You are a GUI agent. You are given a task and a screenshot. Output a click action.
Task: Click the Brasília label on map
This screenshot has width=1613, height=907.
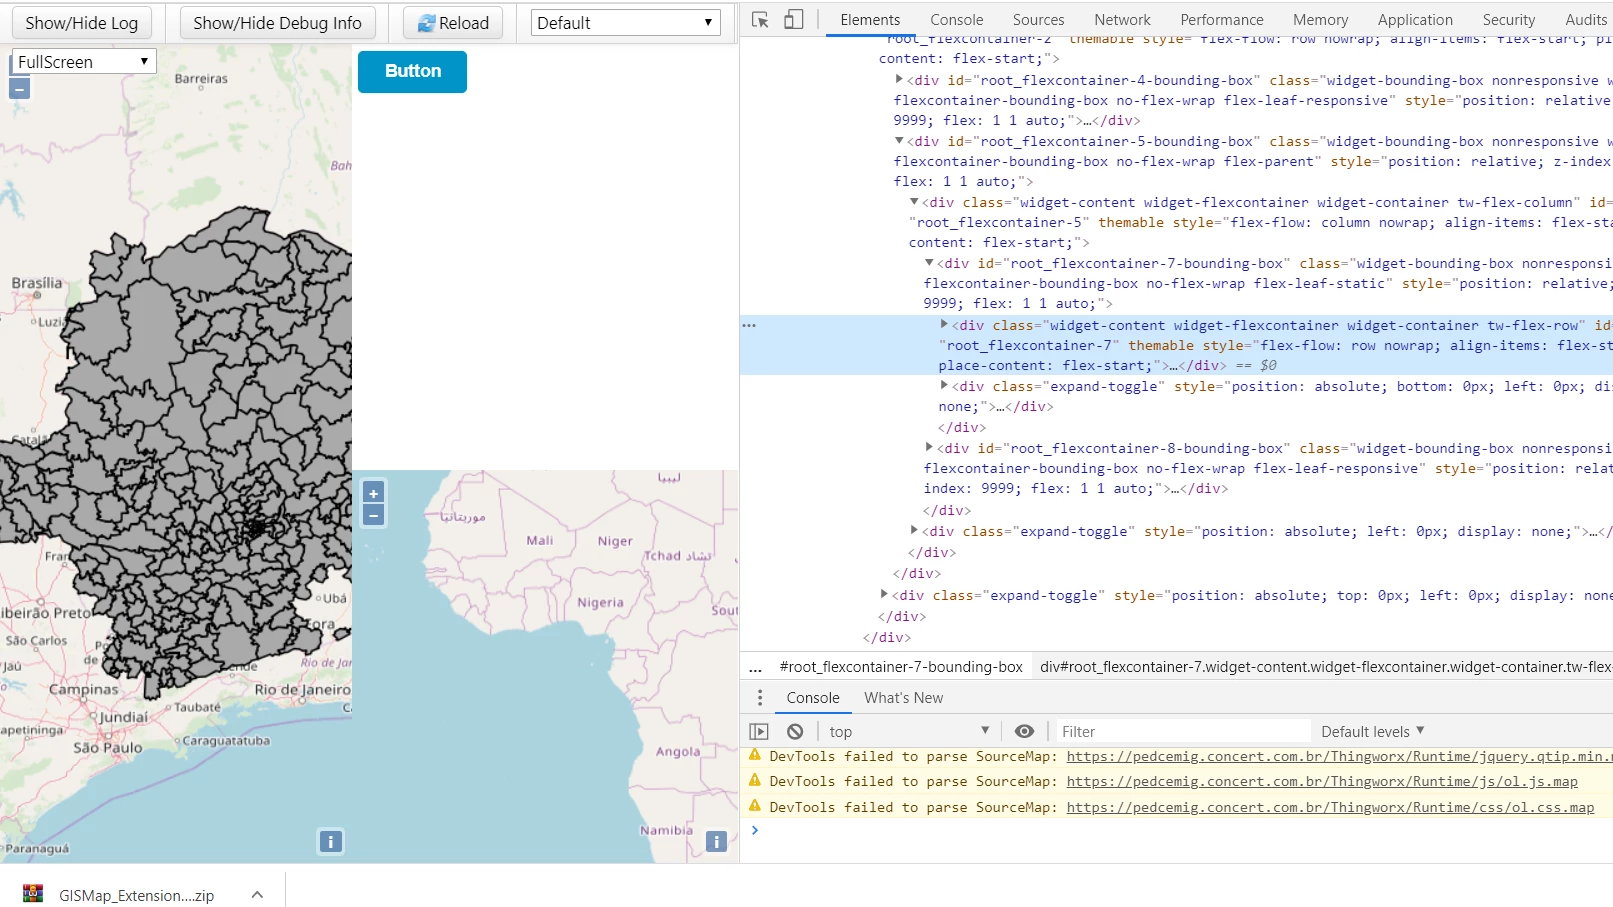point(37,283)
